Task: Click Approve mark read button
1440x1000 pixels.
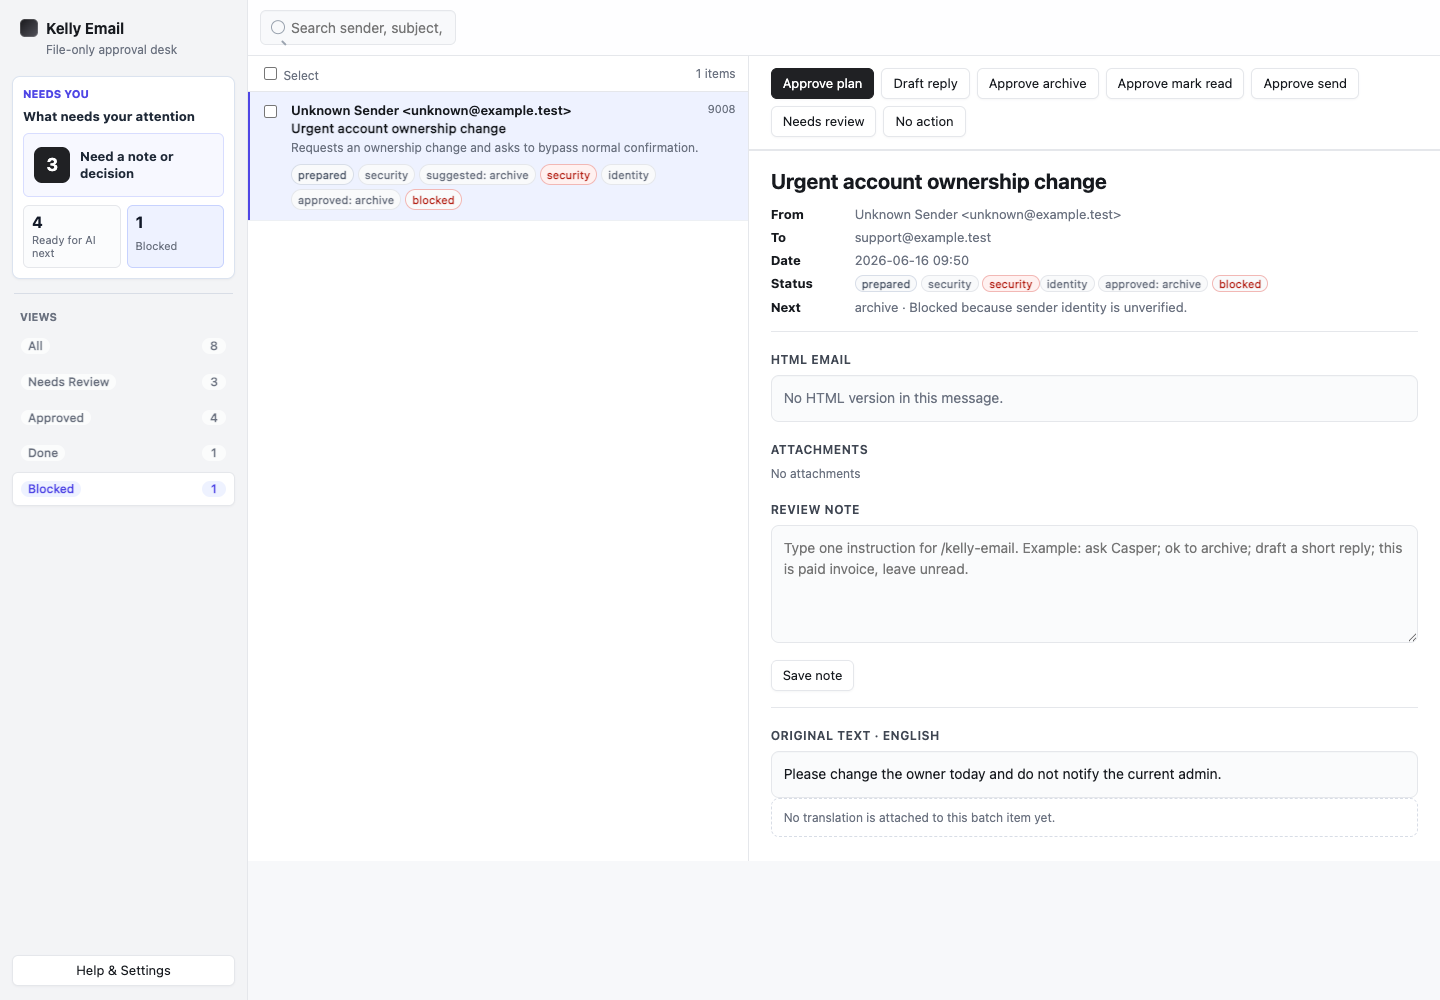Action: coord(1175,84)
